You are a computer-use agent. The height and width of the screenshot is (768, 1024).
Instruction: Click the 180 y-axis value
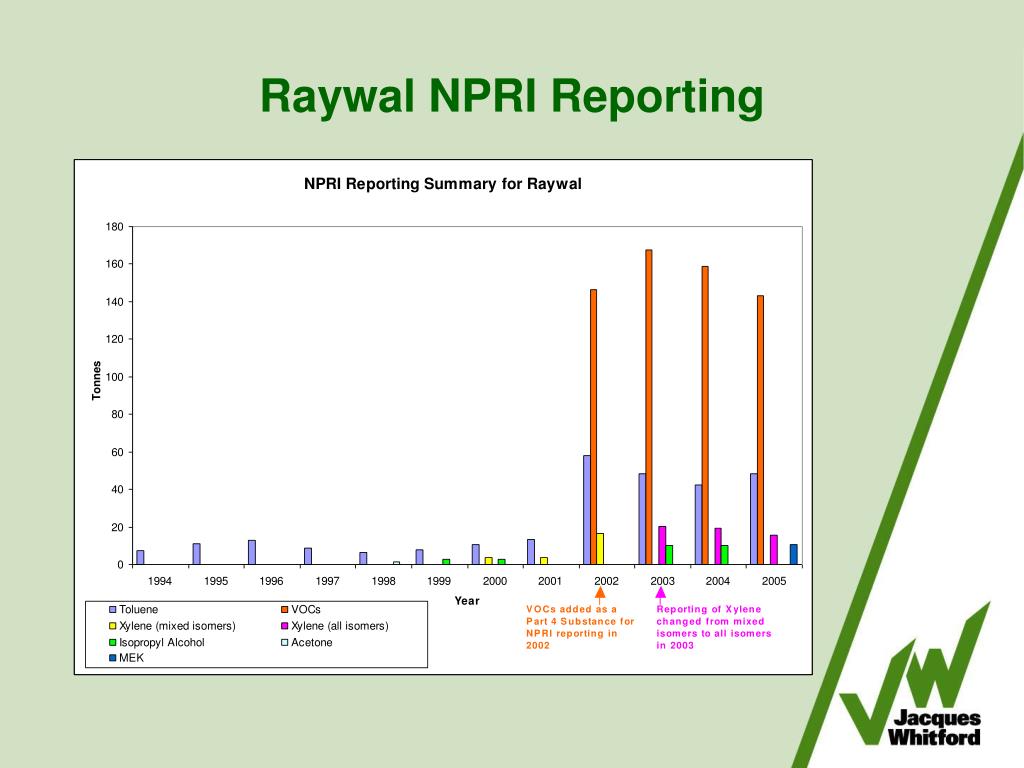114,227
